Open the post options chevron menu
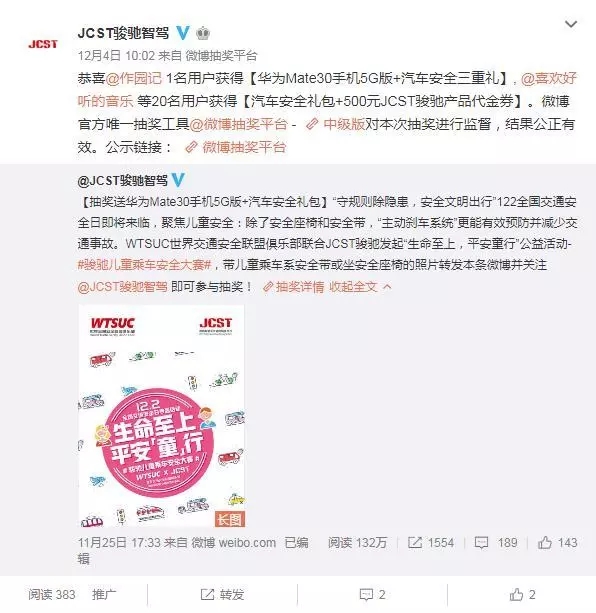This screenshot has width=596, height=613. pyautogui.click(x=571, y=24)
